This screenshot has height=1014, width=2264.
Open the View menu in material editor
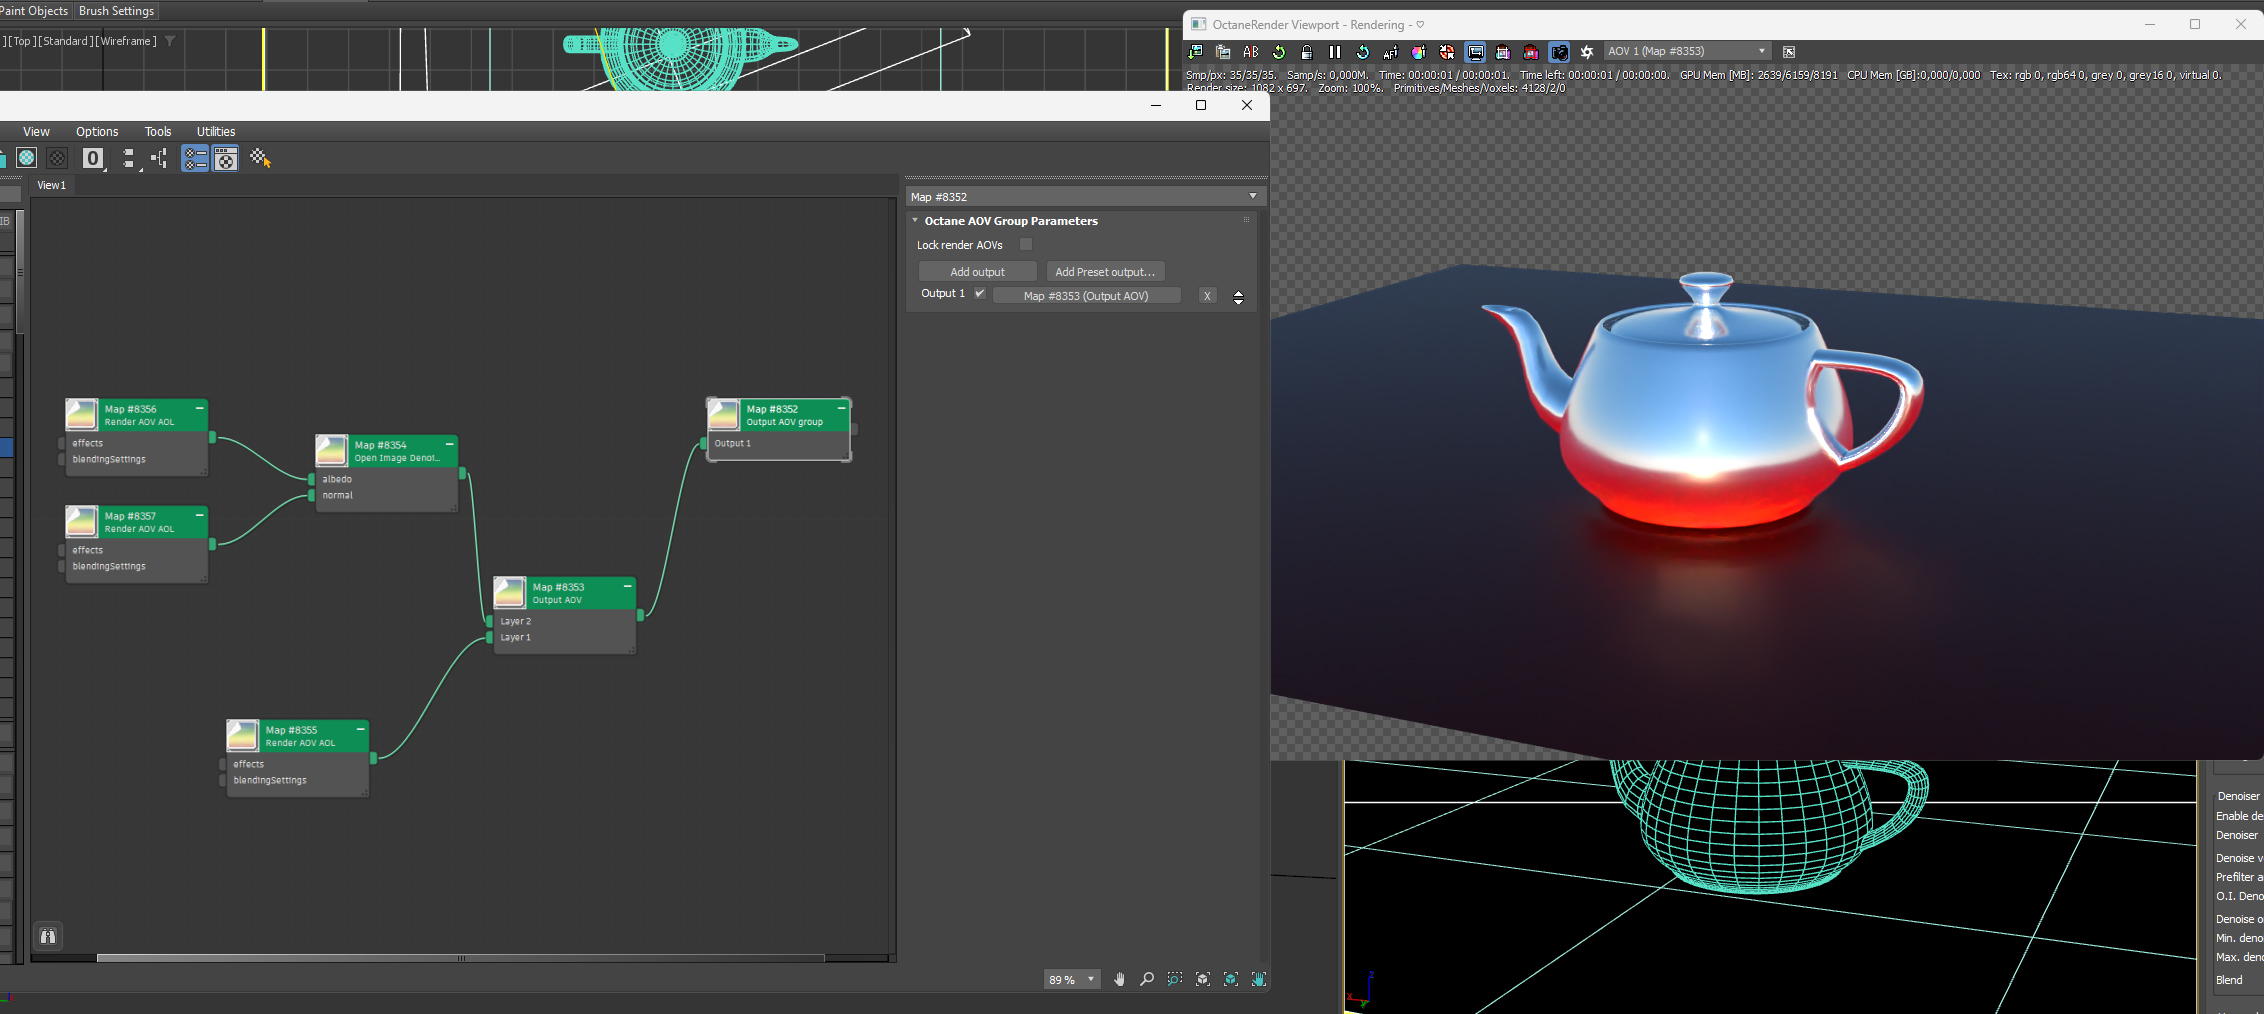click(36, 131)
